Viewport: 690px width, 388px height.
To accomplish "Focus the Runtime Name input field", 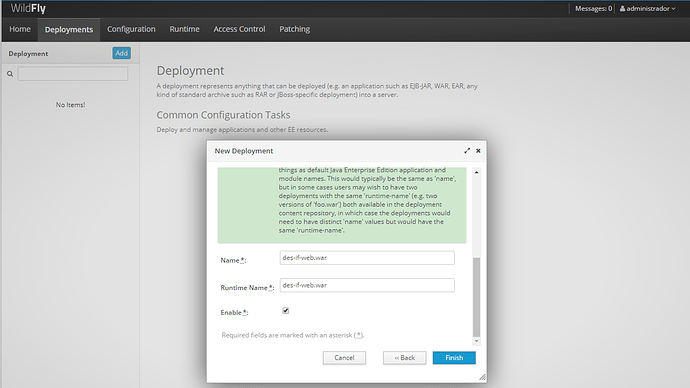I will click(x=367, y=285).
